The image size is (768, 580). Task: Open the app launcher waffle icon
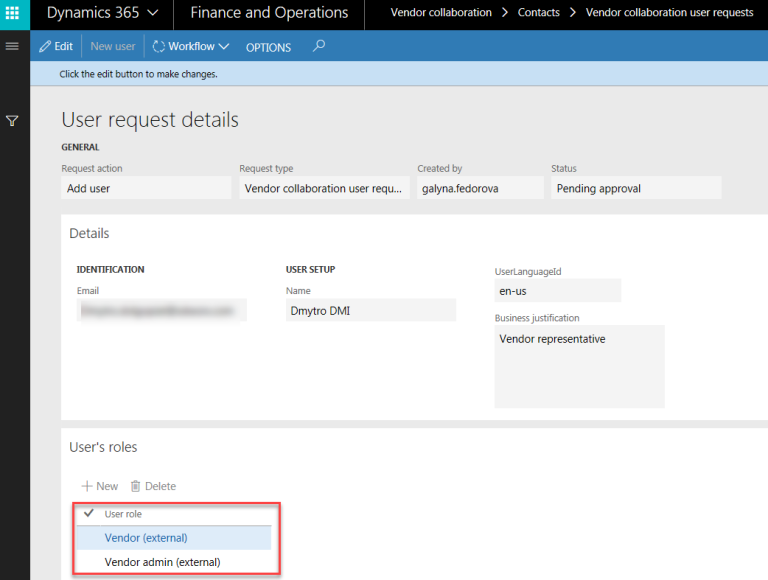pos(13,13)
